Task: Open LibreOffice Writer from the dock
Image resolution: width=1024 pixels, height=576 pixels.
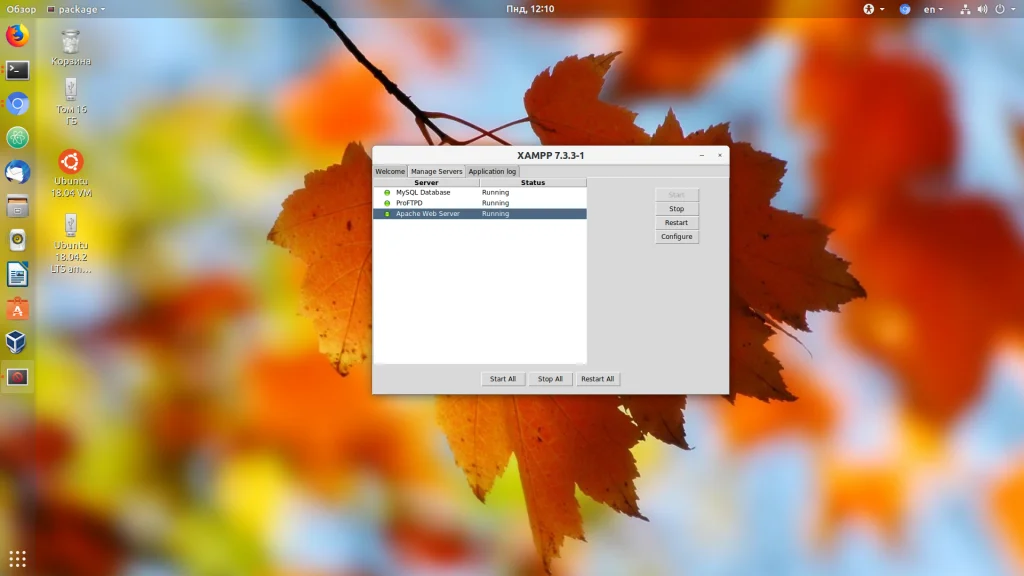Action: tap(17, 274)
